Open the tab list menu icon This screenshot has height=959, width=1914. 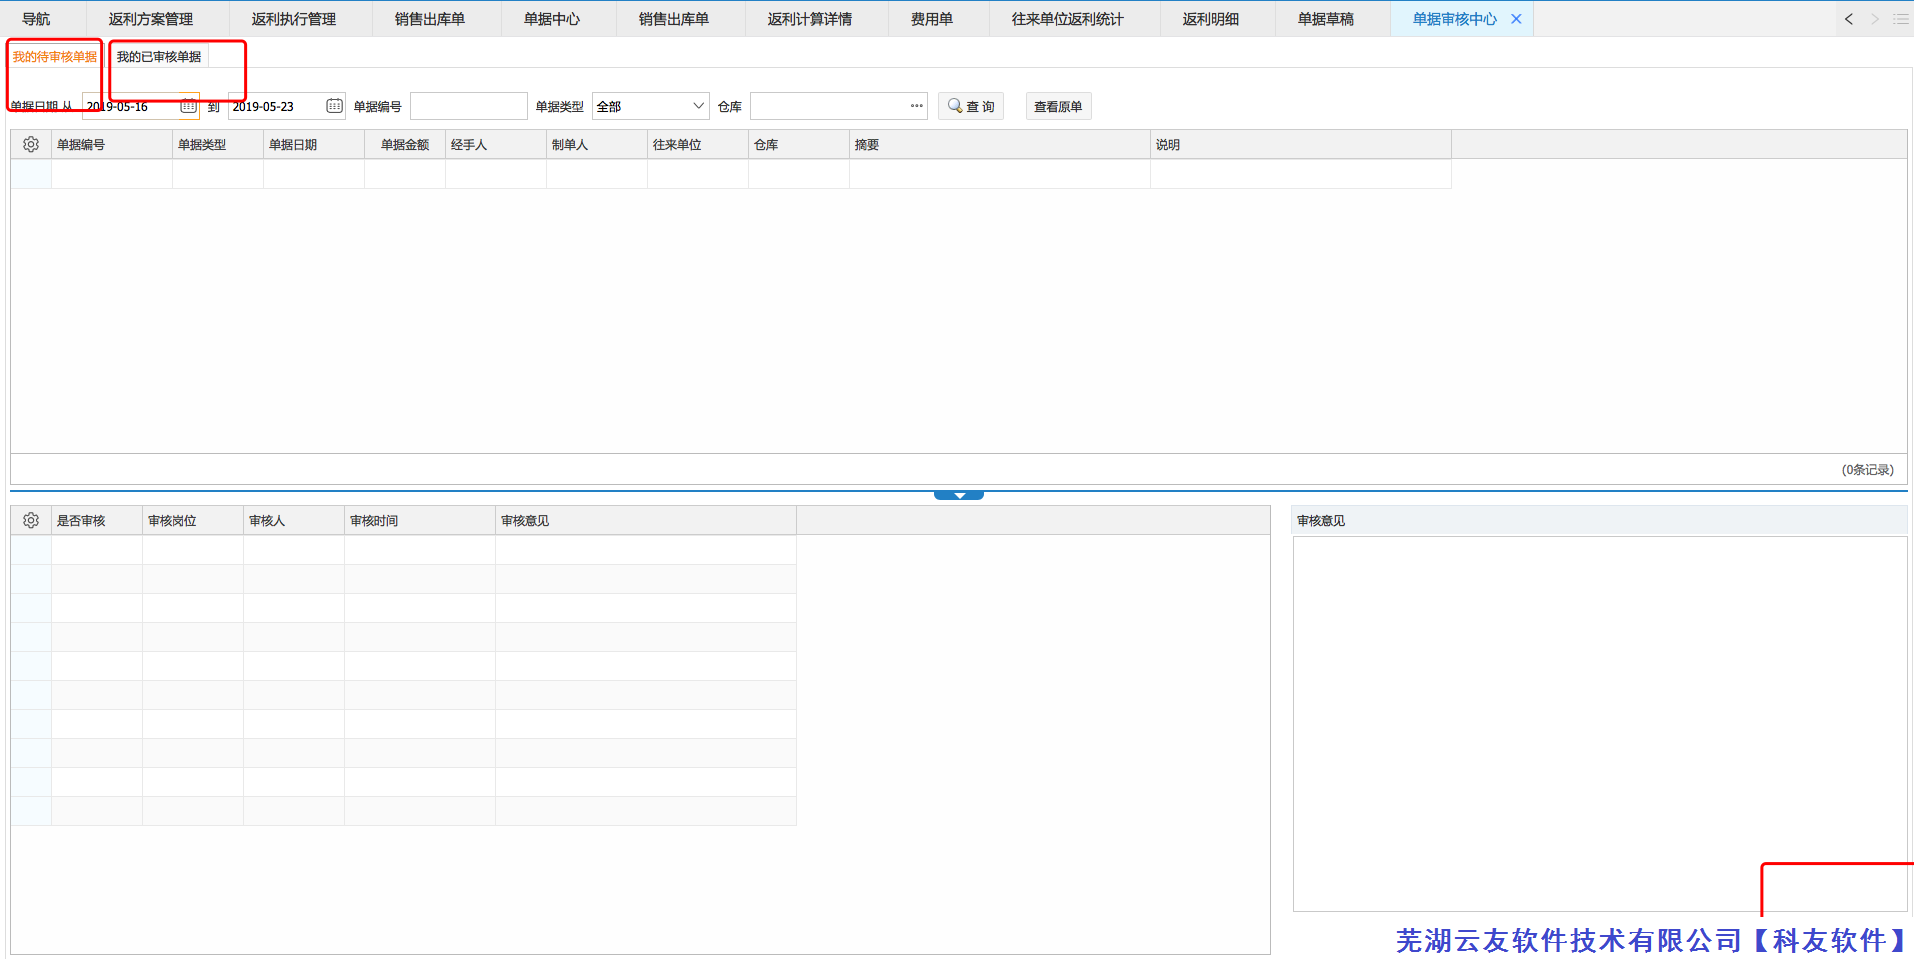tap(1900, 19)
